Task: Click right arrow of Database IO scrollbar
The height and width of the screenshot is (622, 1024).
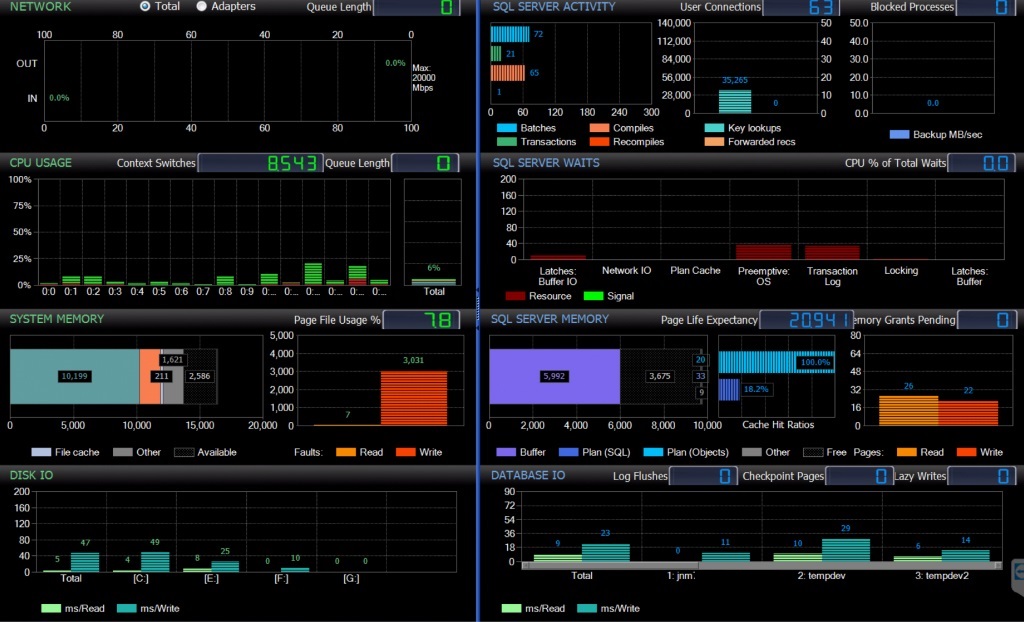Action: click(x=999, y=566)
